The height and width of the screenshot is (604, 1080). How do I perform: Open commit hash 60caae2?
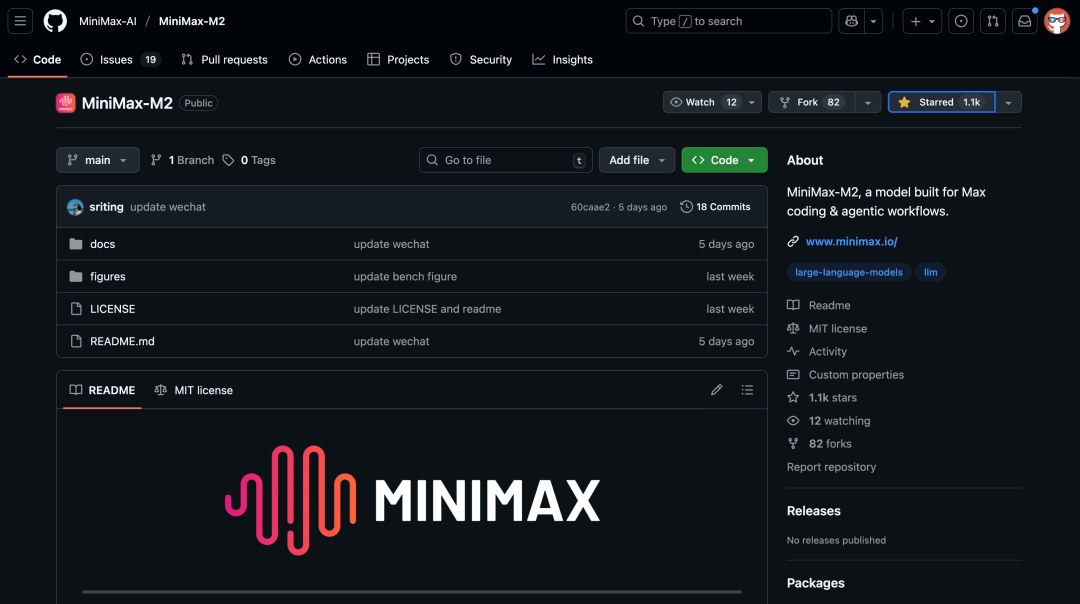(x=590, y=207)
